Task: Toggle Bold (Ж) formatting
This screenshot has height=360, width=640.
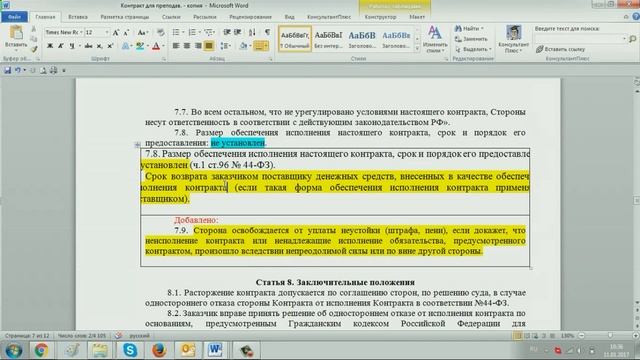Action: [50, 46]
